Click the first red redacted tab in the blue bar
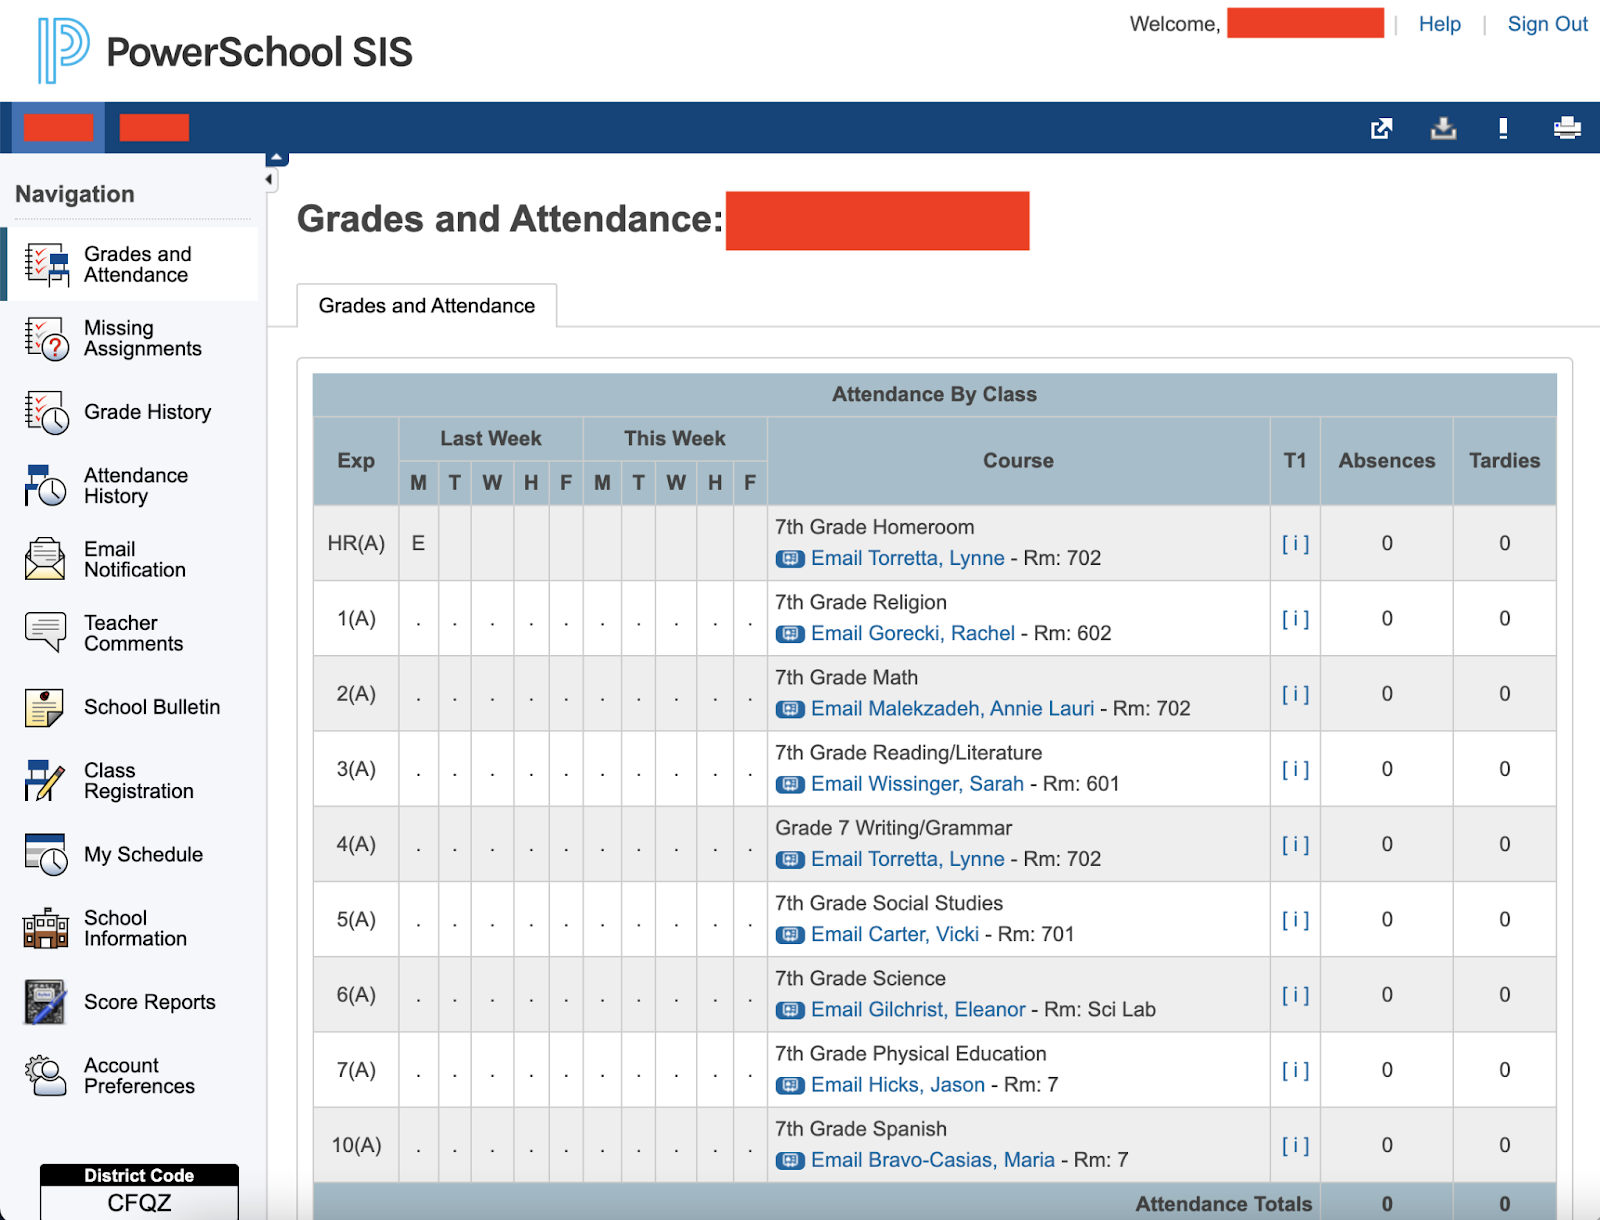1600x1220 pixels. (x=58, y=128)
